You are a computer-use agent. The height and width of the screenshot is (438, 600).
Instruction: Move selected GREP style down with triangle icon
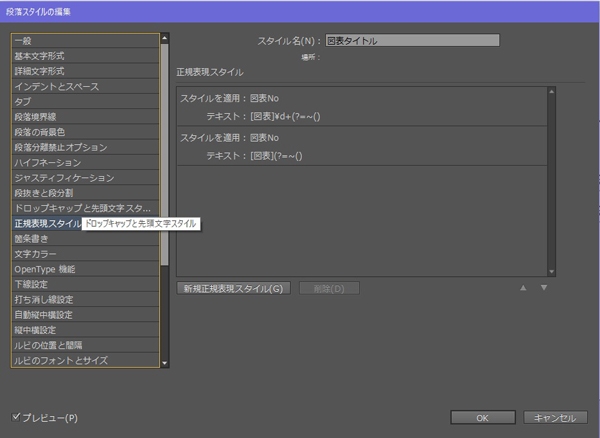(544, 289)
